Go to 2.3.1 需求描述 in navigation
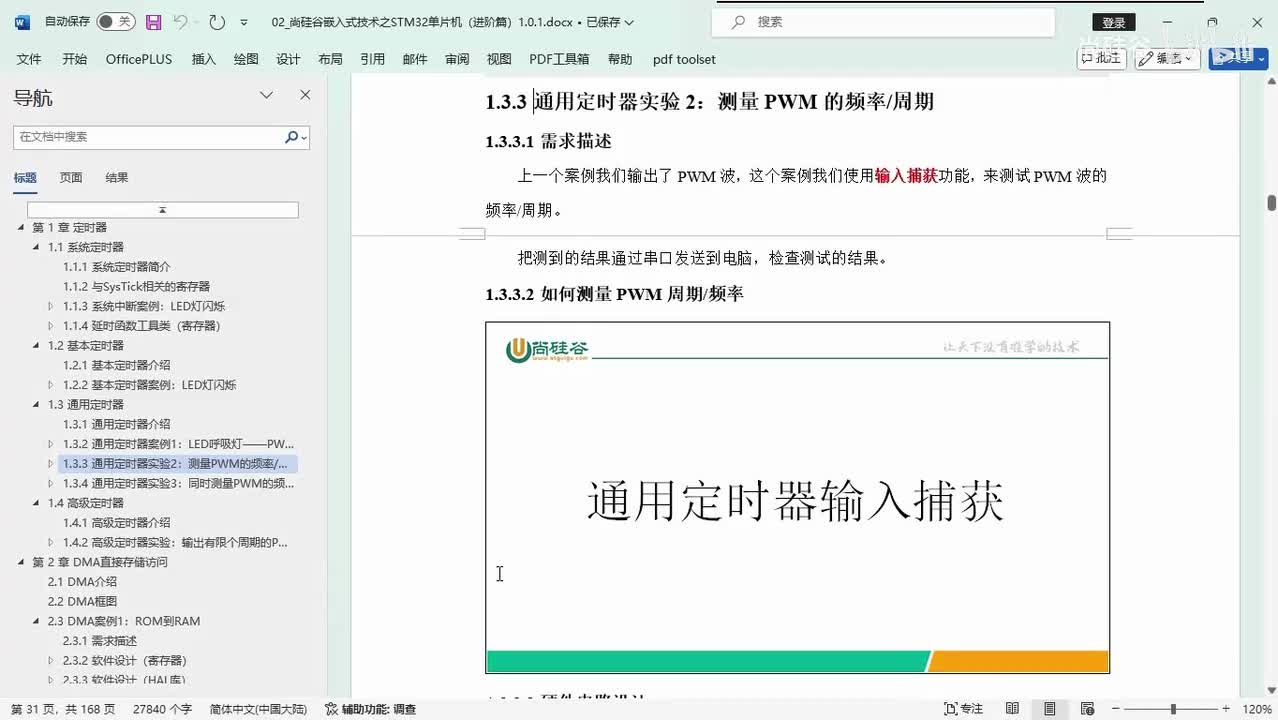Screen dimensions: 1278x720 click(100, 641)
